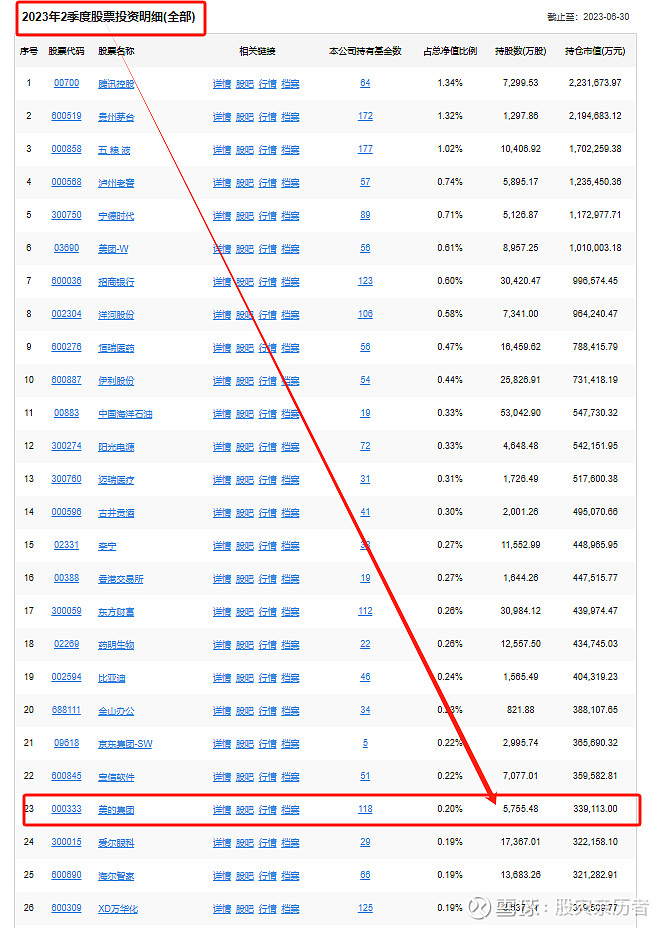Open 美团-W stock name link
This screenshot has height=928, width=669.
[x=113, y=249]
